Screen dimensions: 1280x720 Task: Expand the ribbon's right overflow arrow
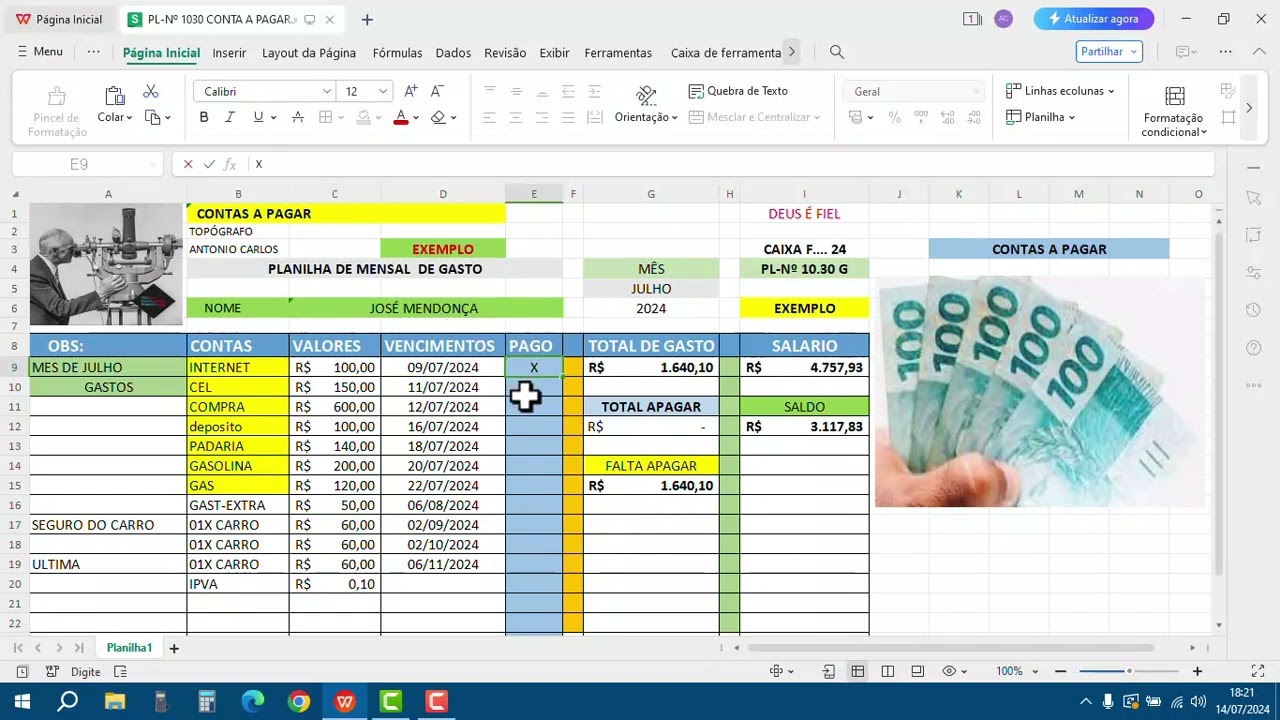1248,108
